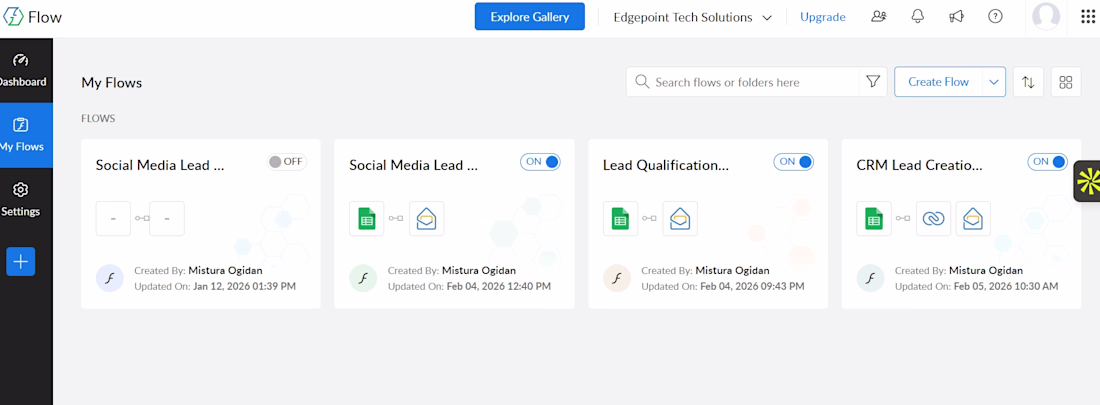Viewport: 1100px width, 405px height.
Task: Open the user community icon in header
Action: coord(879,16)
